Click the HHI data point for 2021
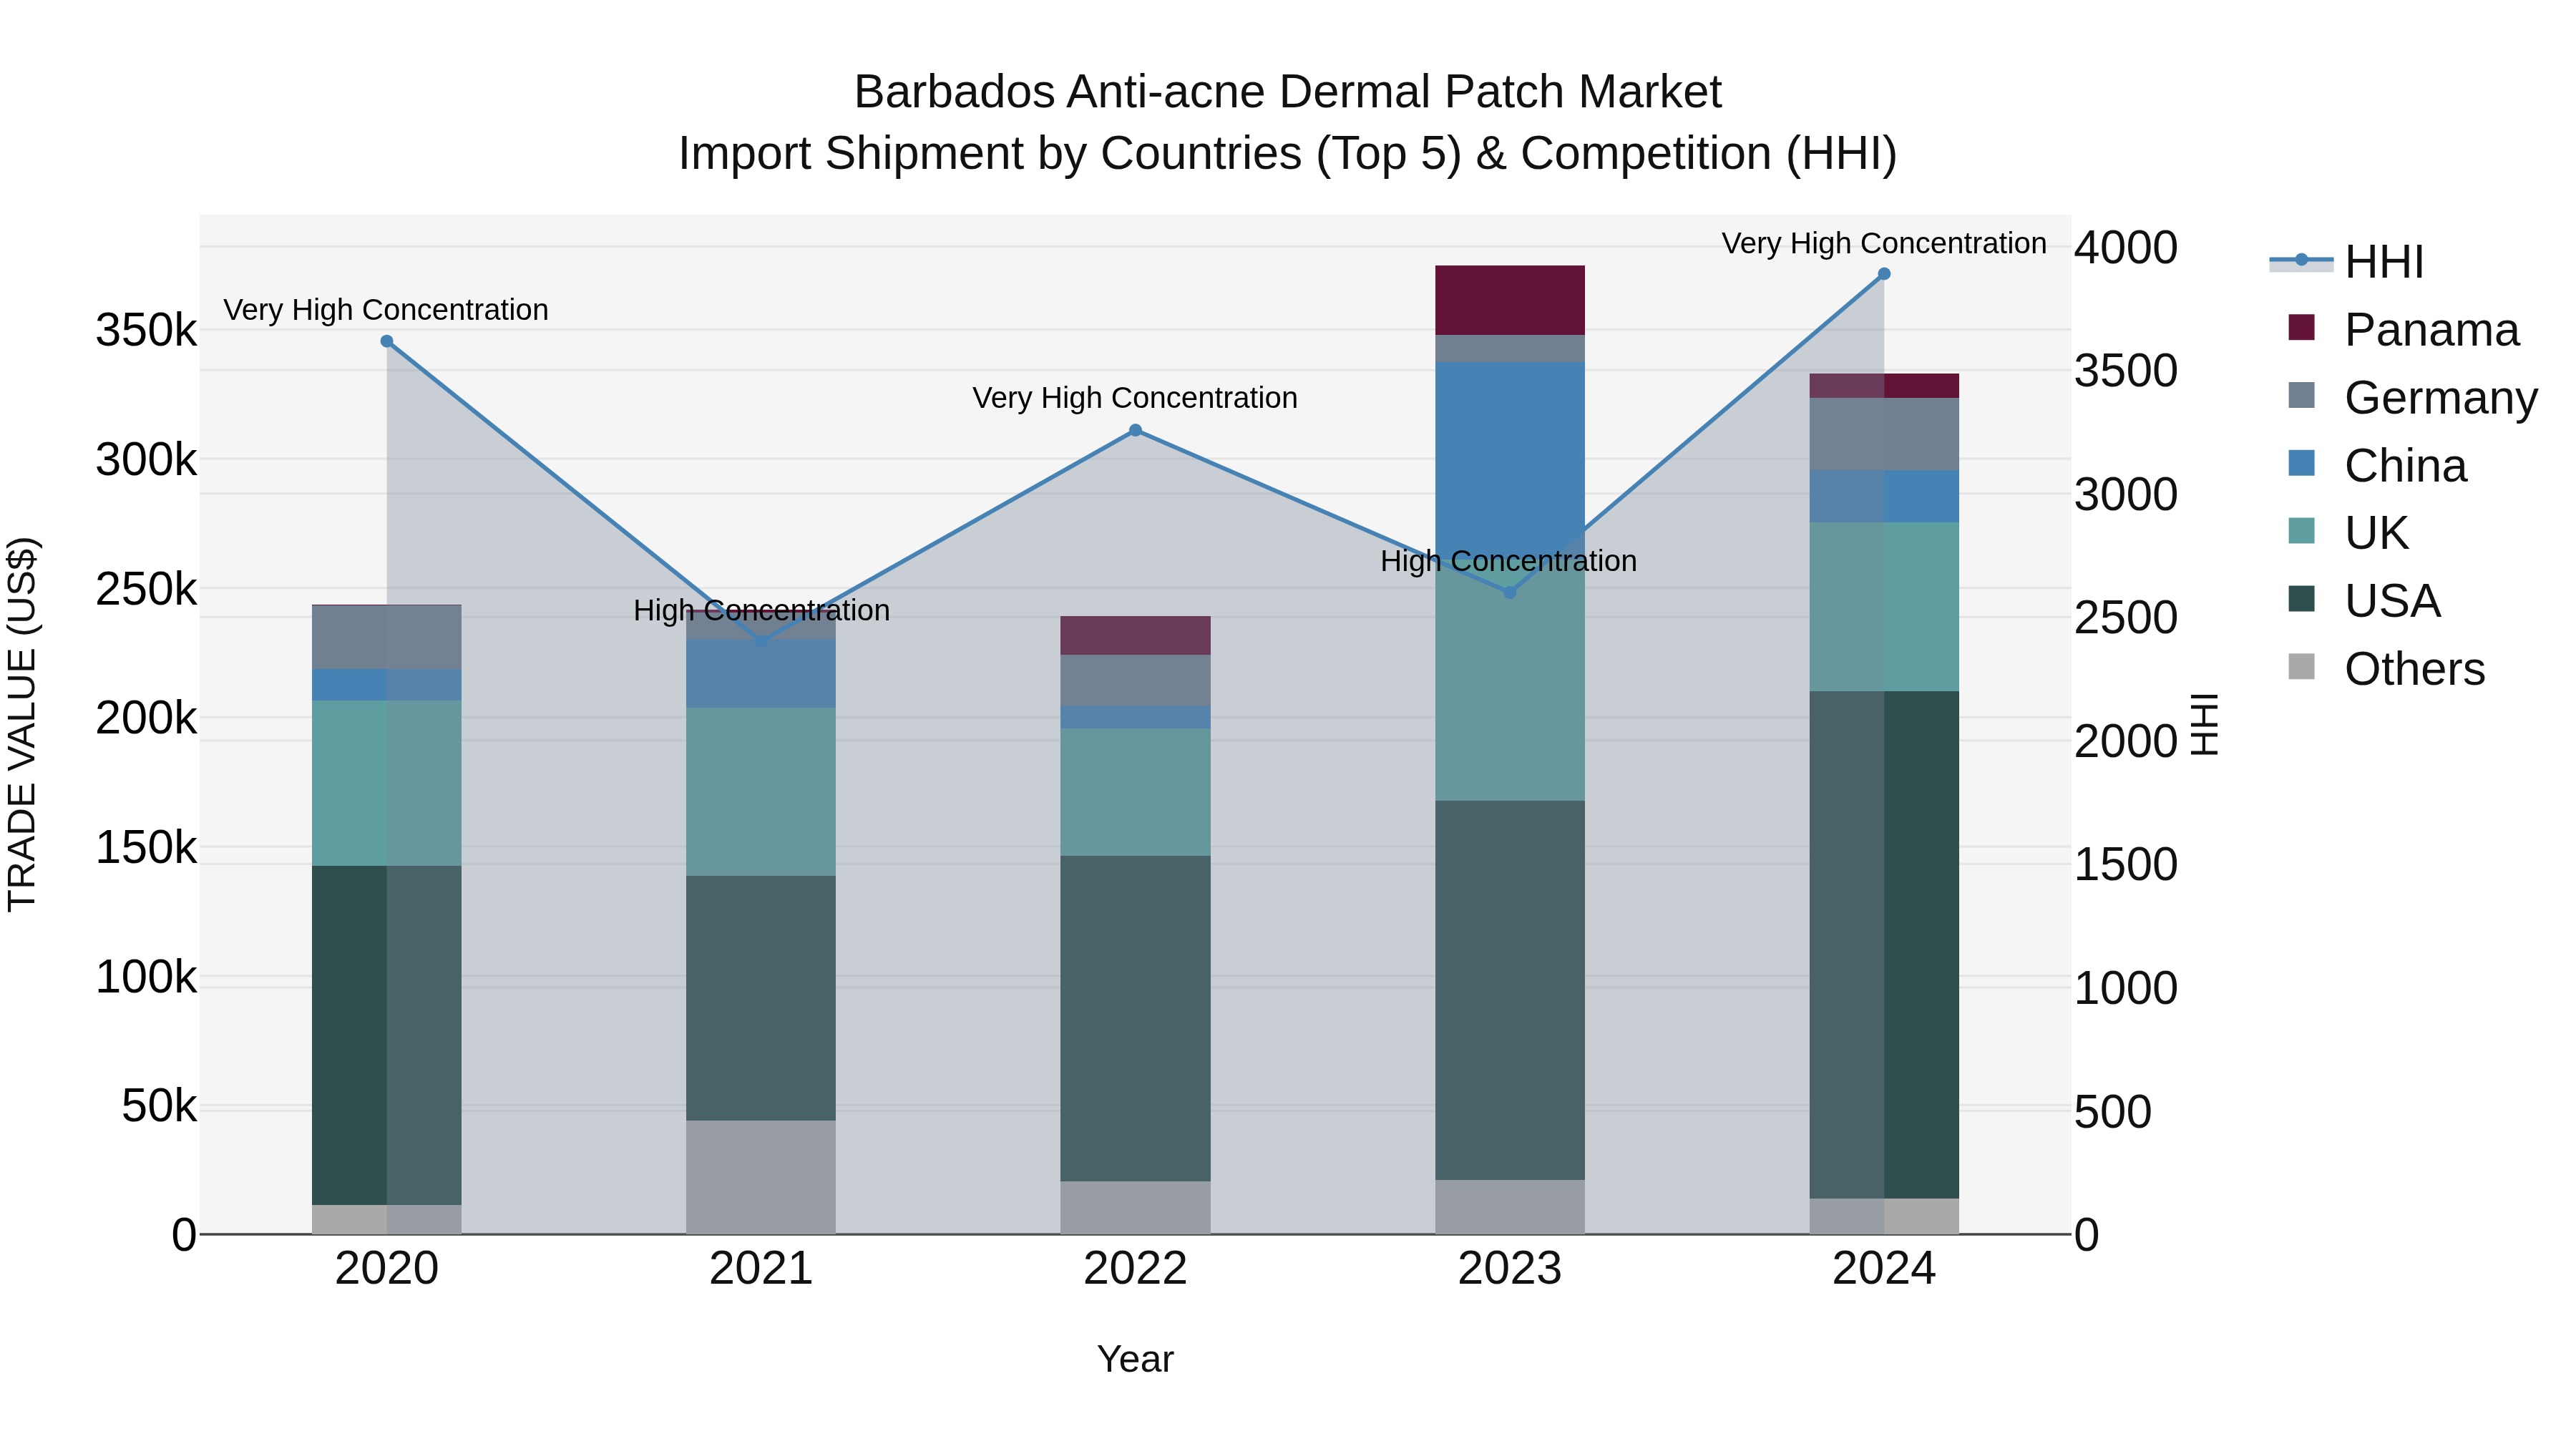 point(761,641)
